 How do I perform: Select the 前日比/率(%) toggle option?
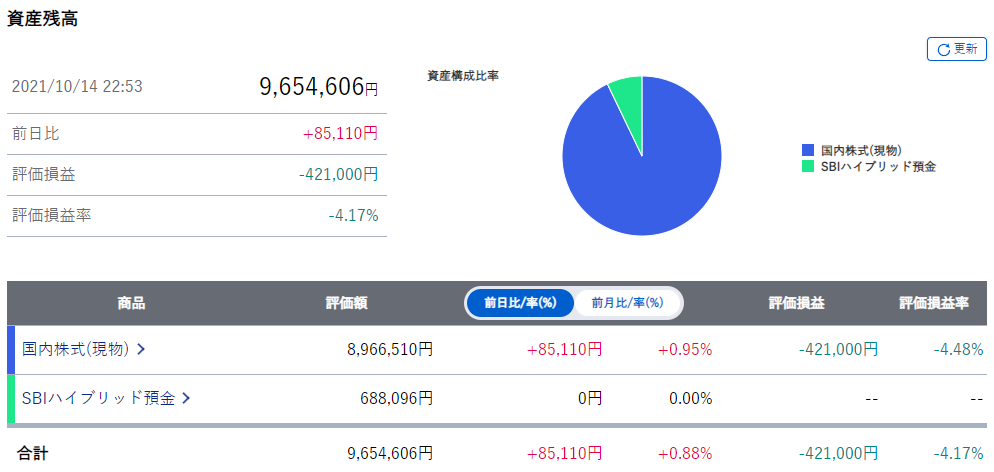point(520,302)
